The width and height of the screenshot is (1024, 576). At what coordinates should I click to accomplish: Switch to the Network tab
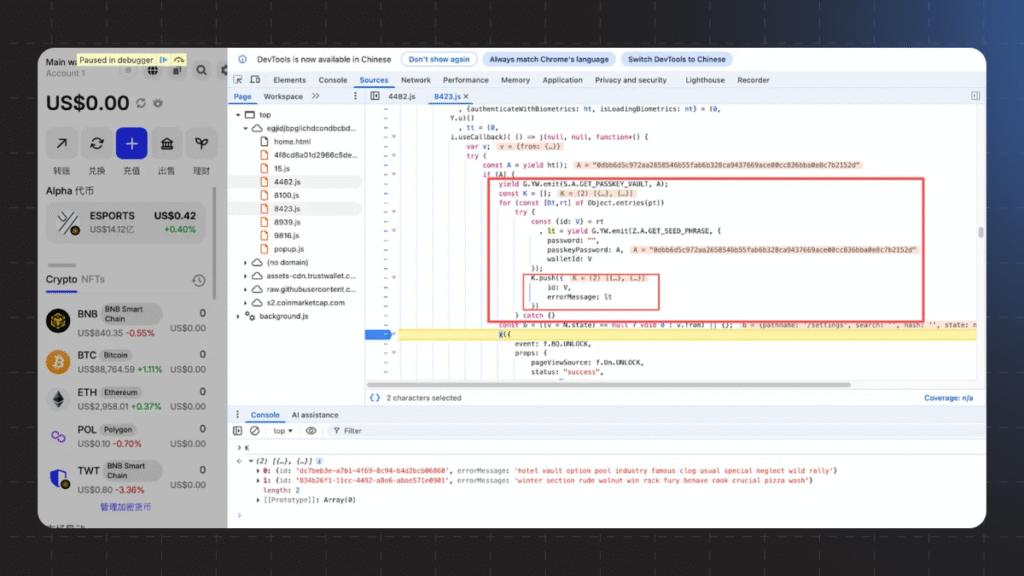(x=416, y=80)
